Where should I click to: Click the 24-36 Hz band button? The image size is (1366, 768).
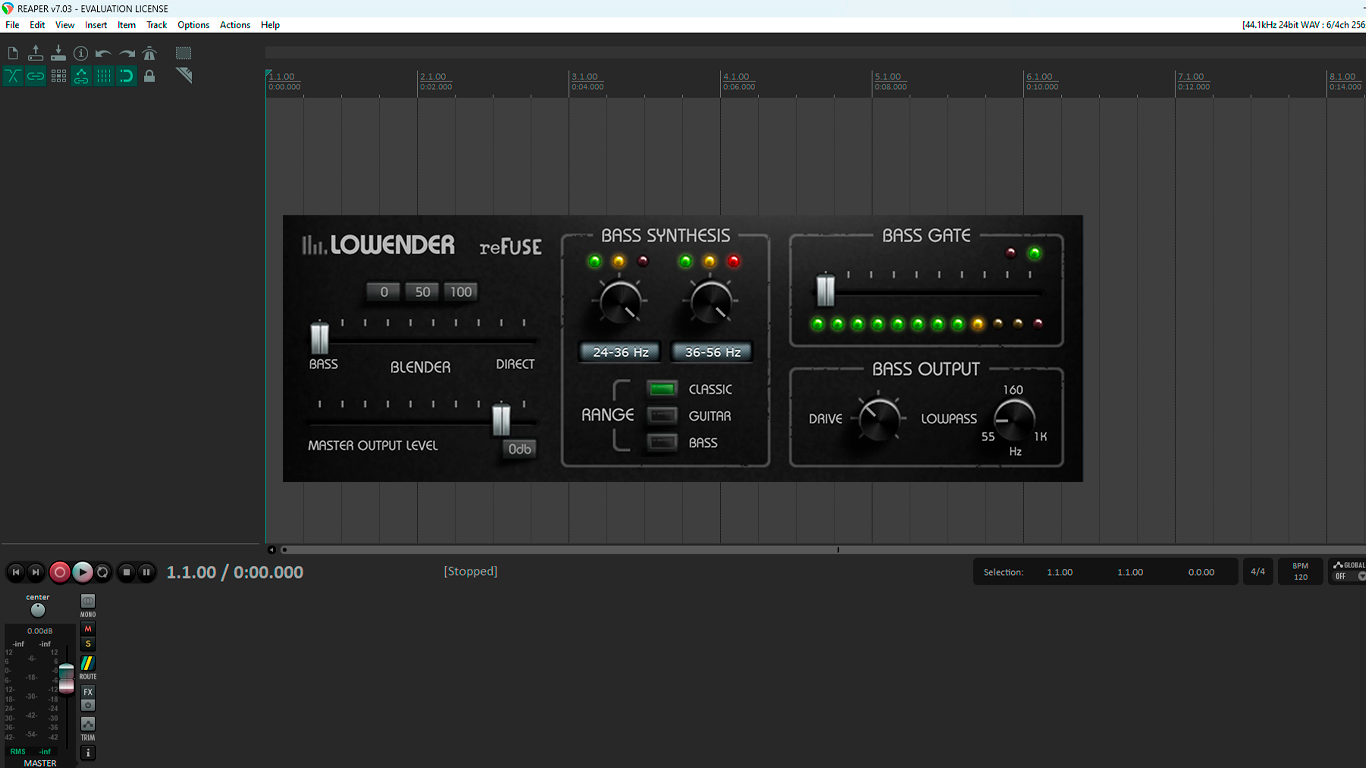(x=621, y=352)
